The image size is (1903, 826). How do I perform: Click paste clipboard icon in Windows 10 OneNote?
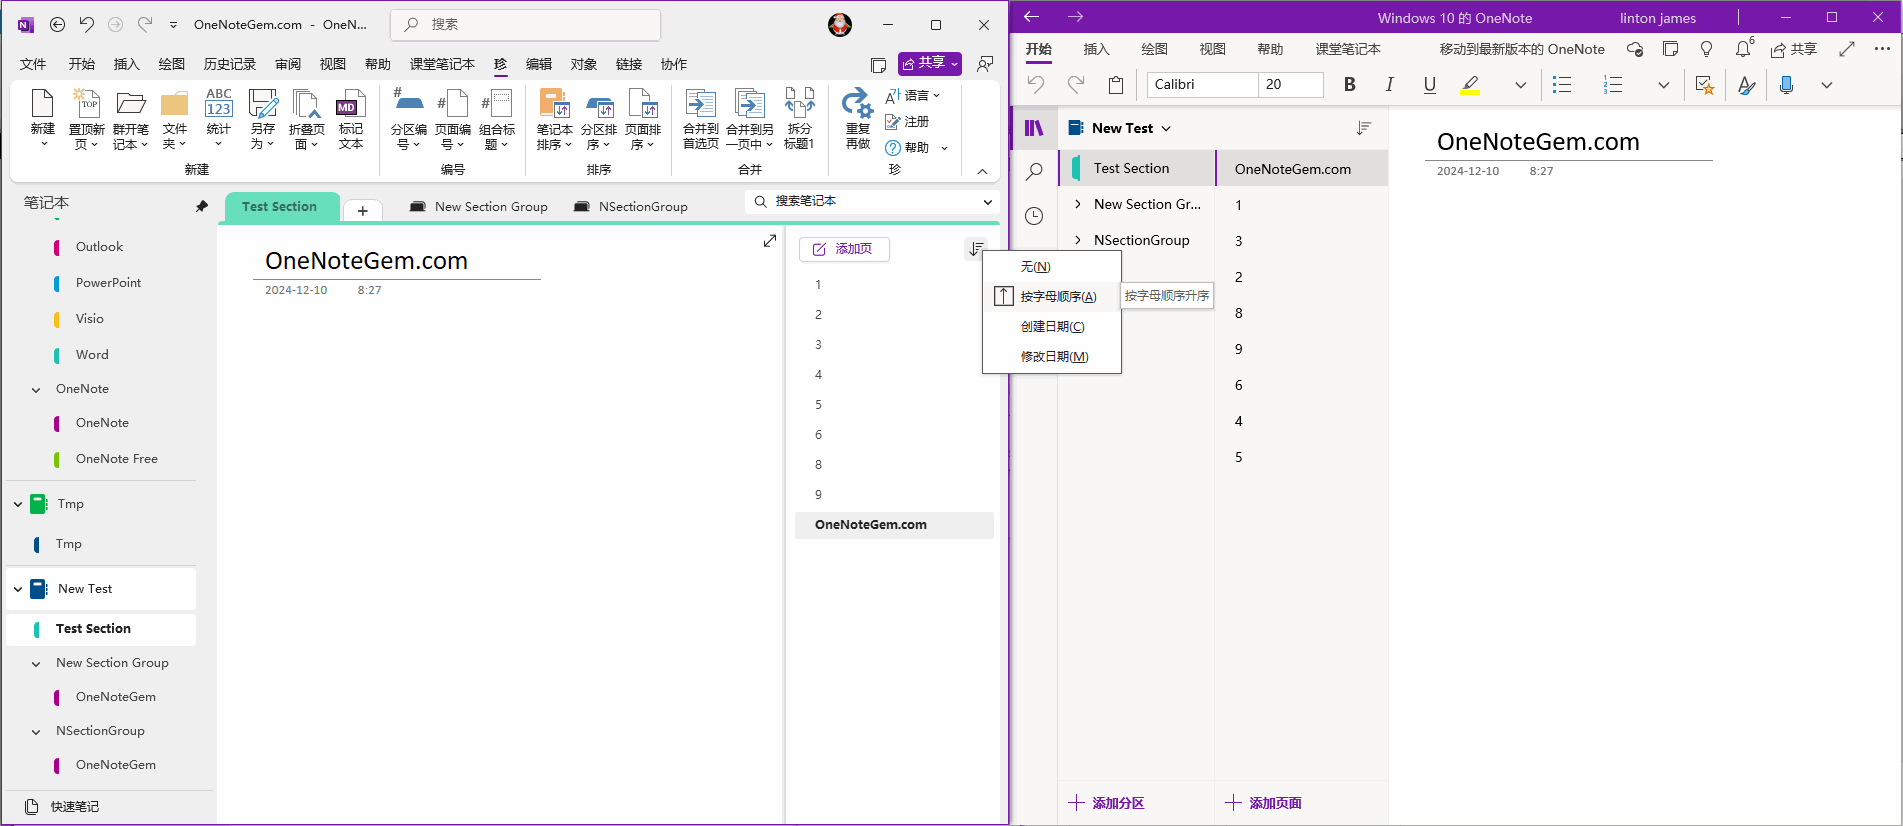pyautogui.click(x=1116, y=85)
